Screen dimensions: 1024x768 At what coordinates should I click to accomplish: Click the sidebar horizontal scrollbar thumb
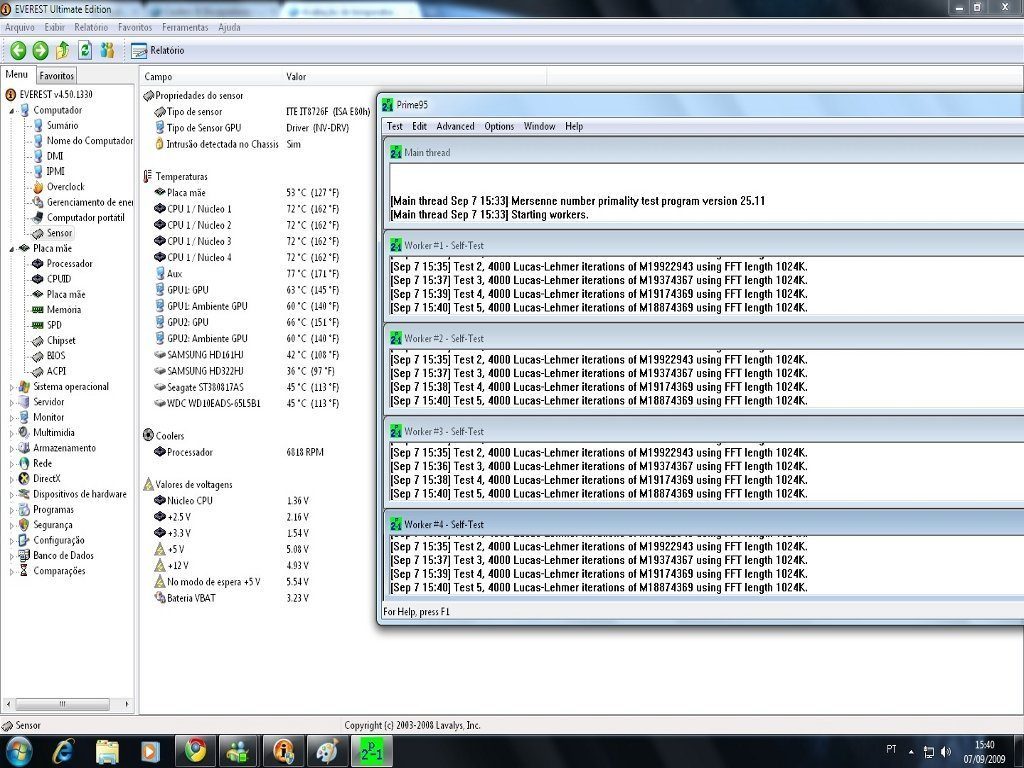click(63, 705)
